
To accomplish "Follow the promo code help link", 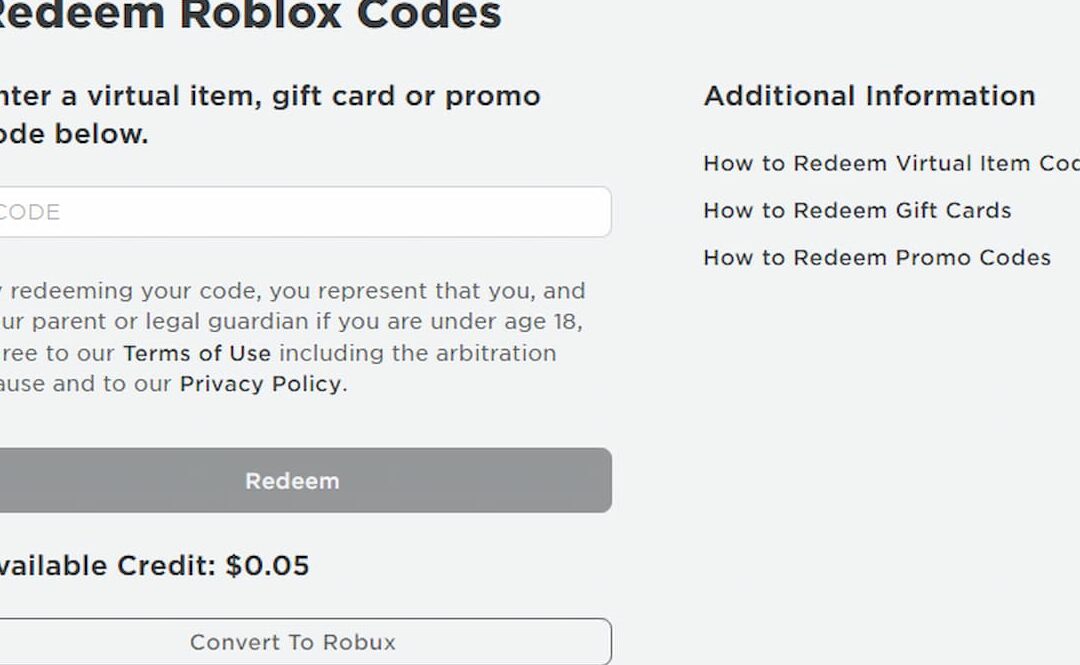I will (876, 257).
